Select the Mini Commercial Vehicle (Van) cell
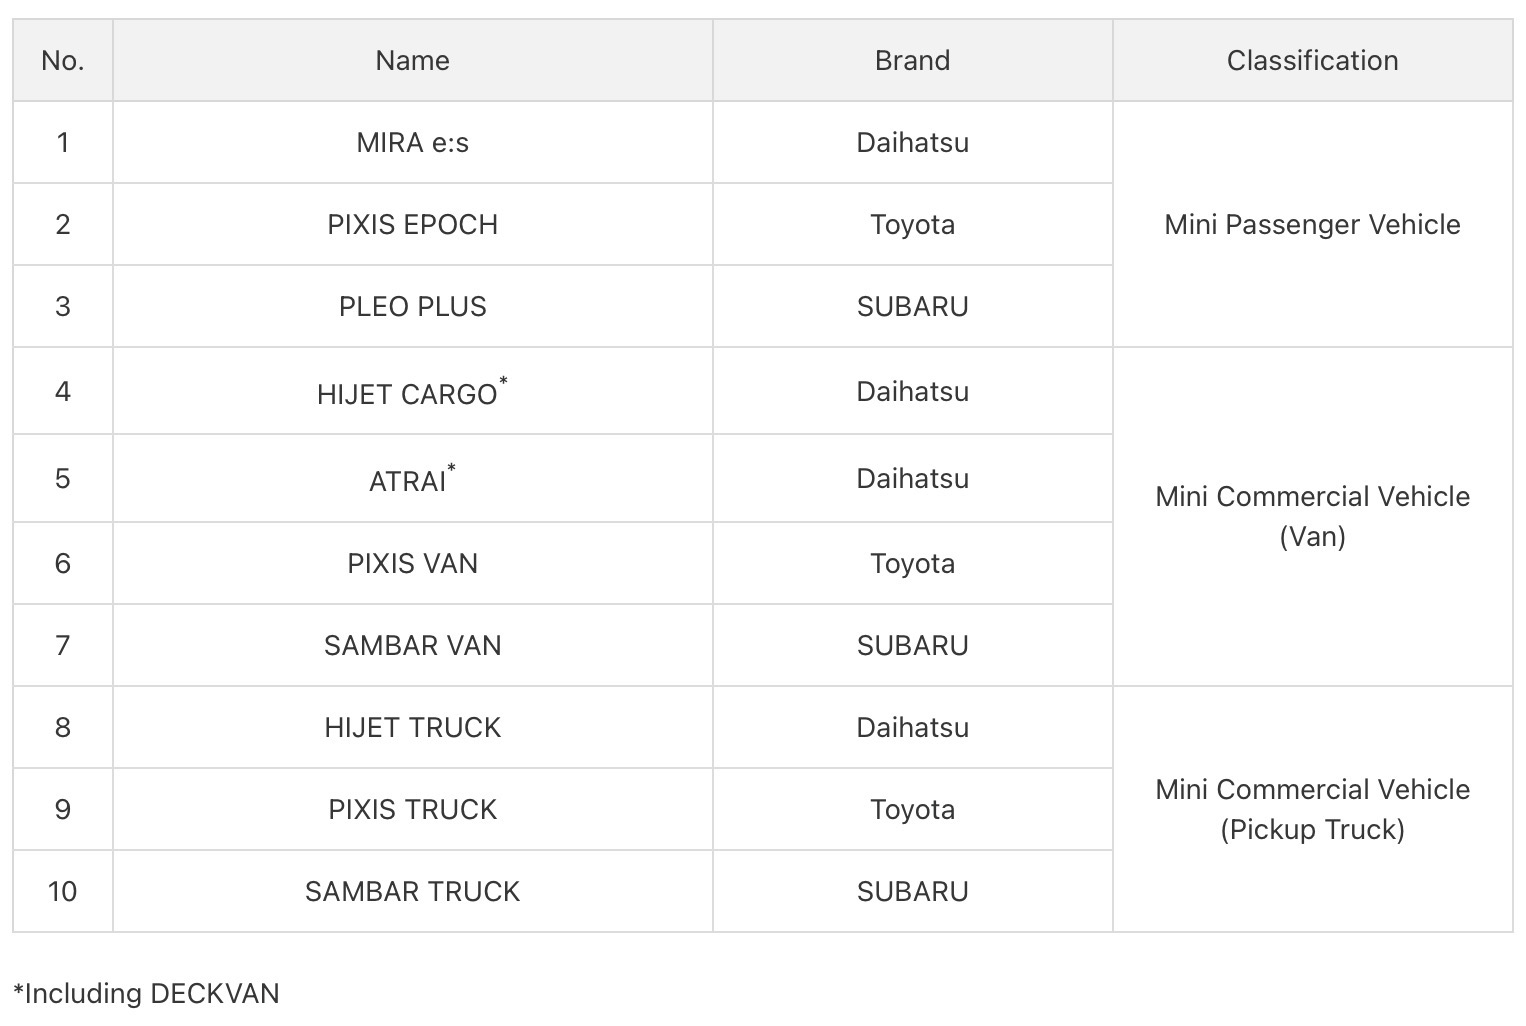Screen dimensions: 1526x1026 coord(1312,516)
